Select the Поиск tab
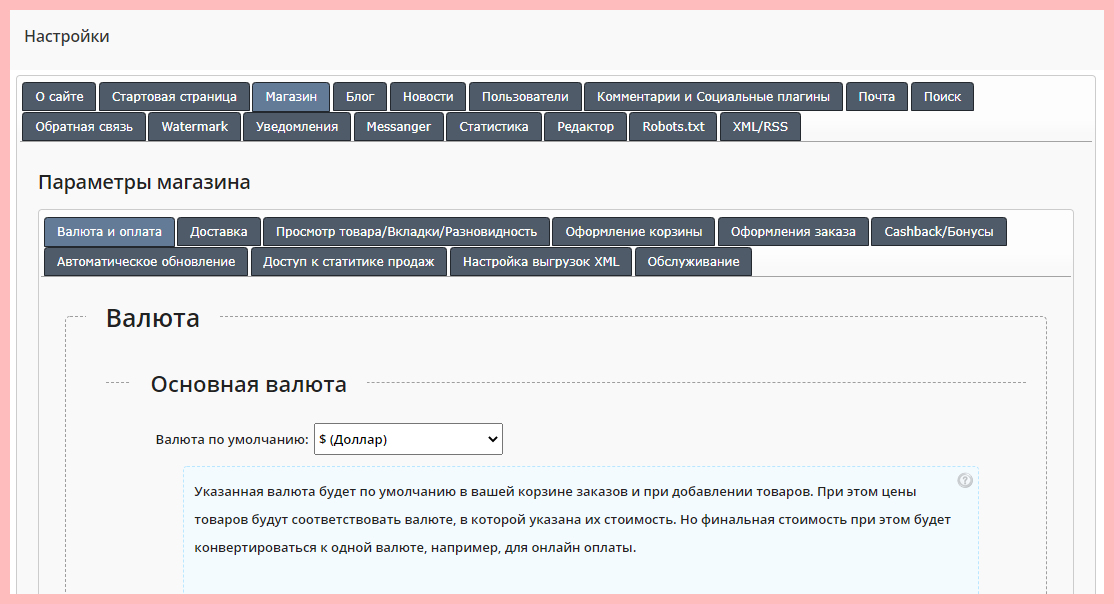Image resolution: width=1114 pixels, height=604 pixels. pyautogui.click(x=942, y=97)
